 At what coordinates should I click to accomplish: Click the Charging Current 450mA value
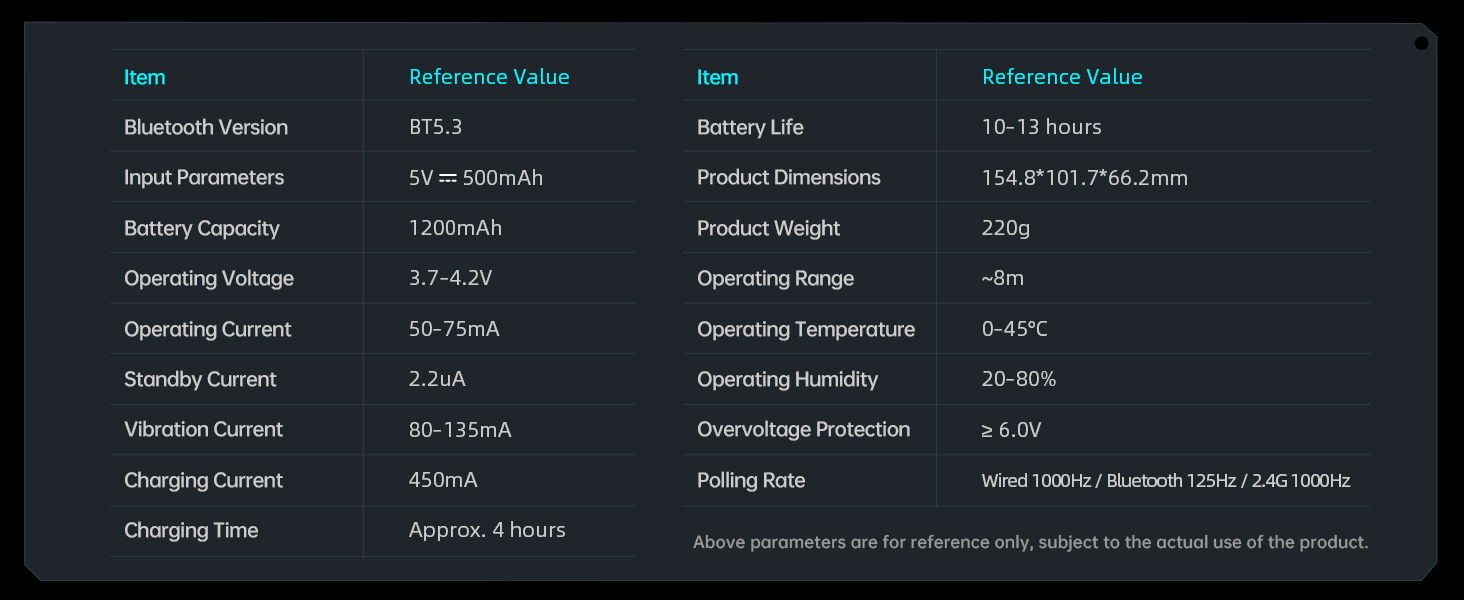[443, 480]
